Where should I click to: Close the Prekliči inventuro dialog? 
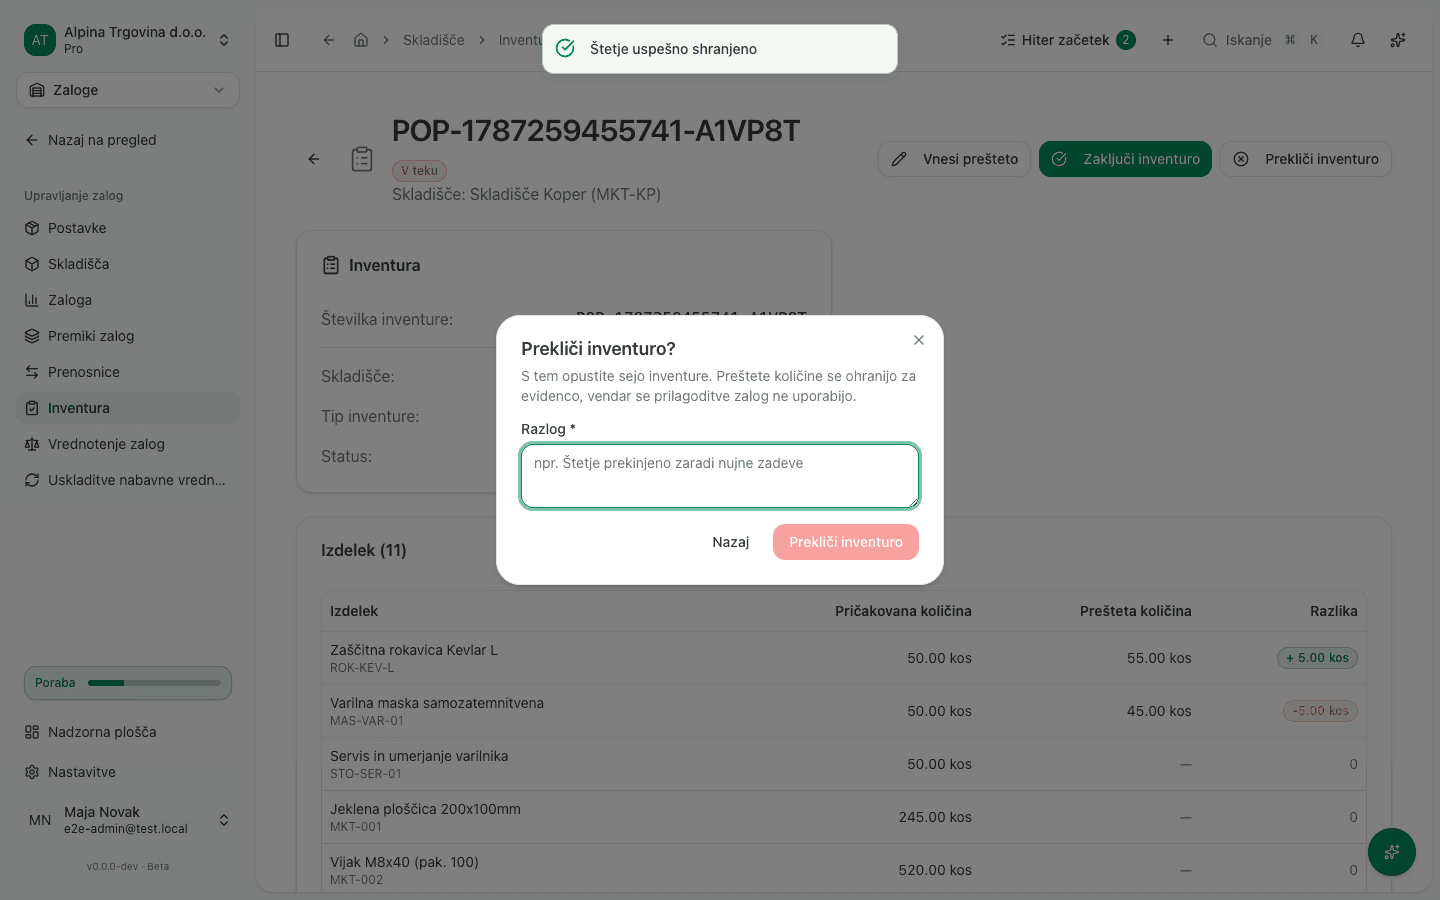(x=919, y=340)
